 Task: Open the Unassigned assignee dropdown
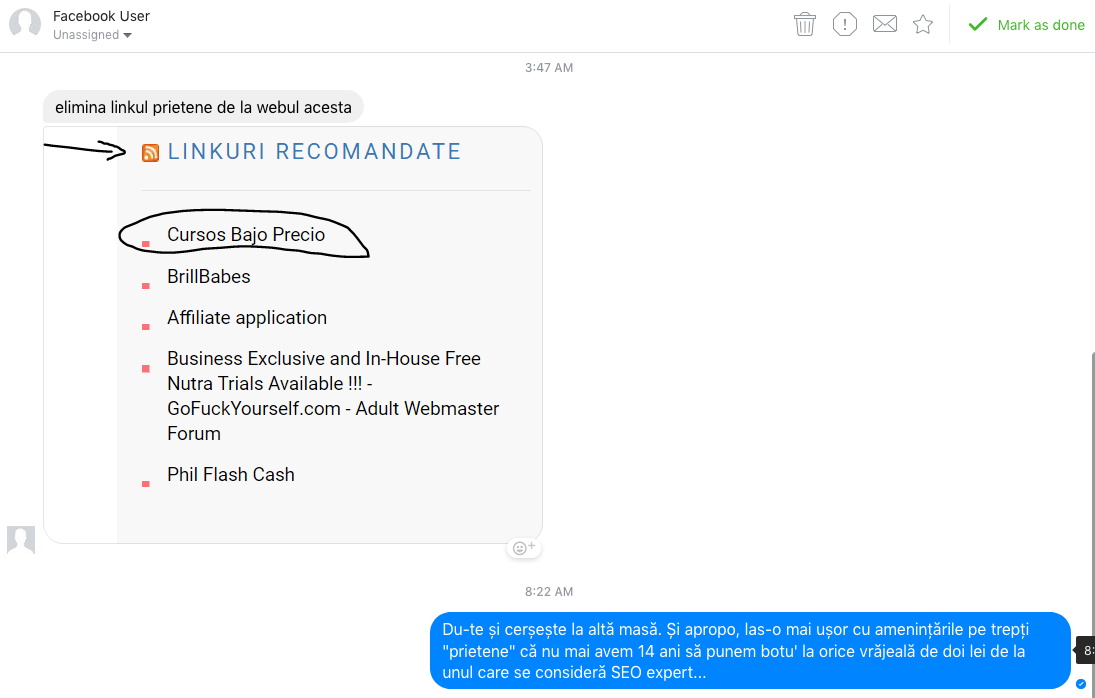tap(93, 35)
